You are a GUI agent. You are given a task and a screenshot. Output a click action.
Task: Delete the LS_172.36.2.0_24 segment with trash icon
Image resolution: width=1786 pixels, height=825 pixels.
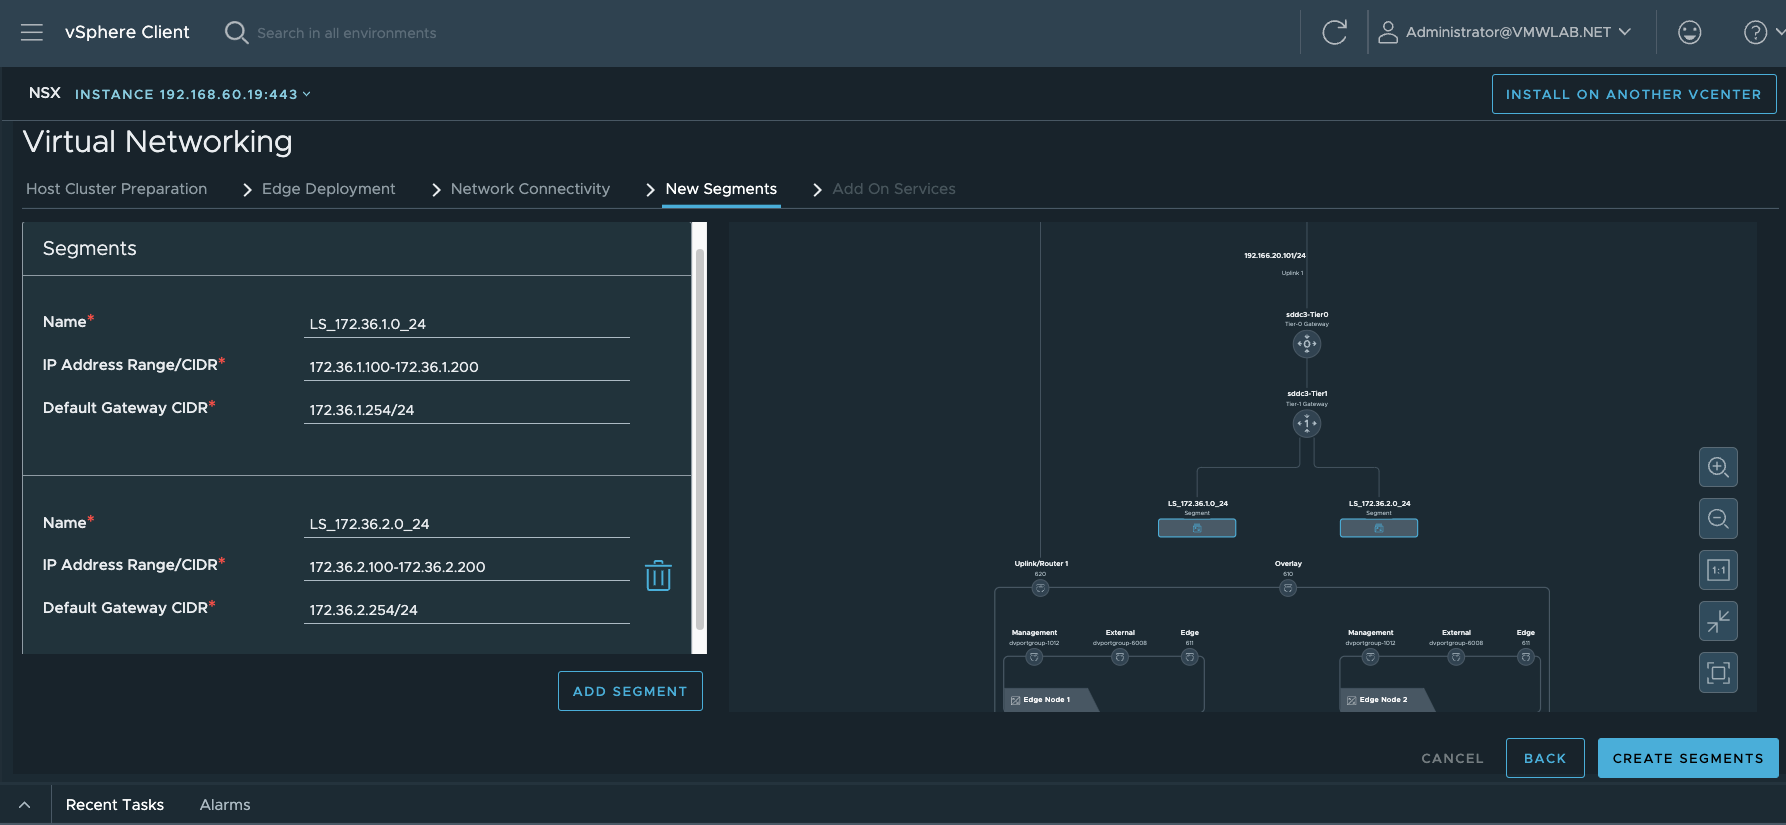(x=658, y=575)
